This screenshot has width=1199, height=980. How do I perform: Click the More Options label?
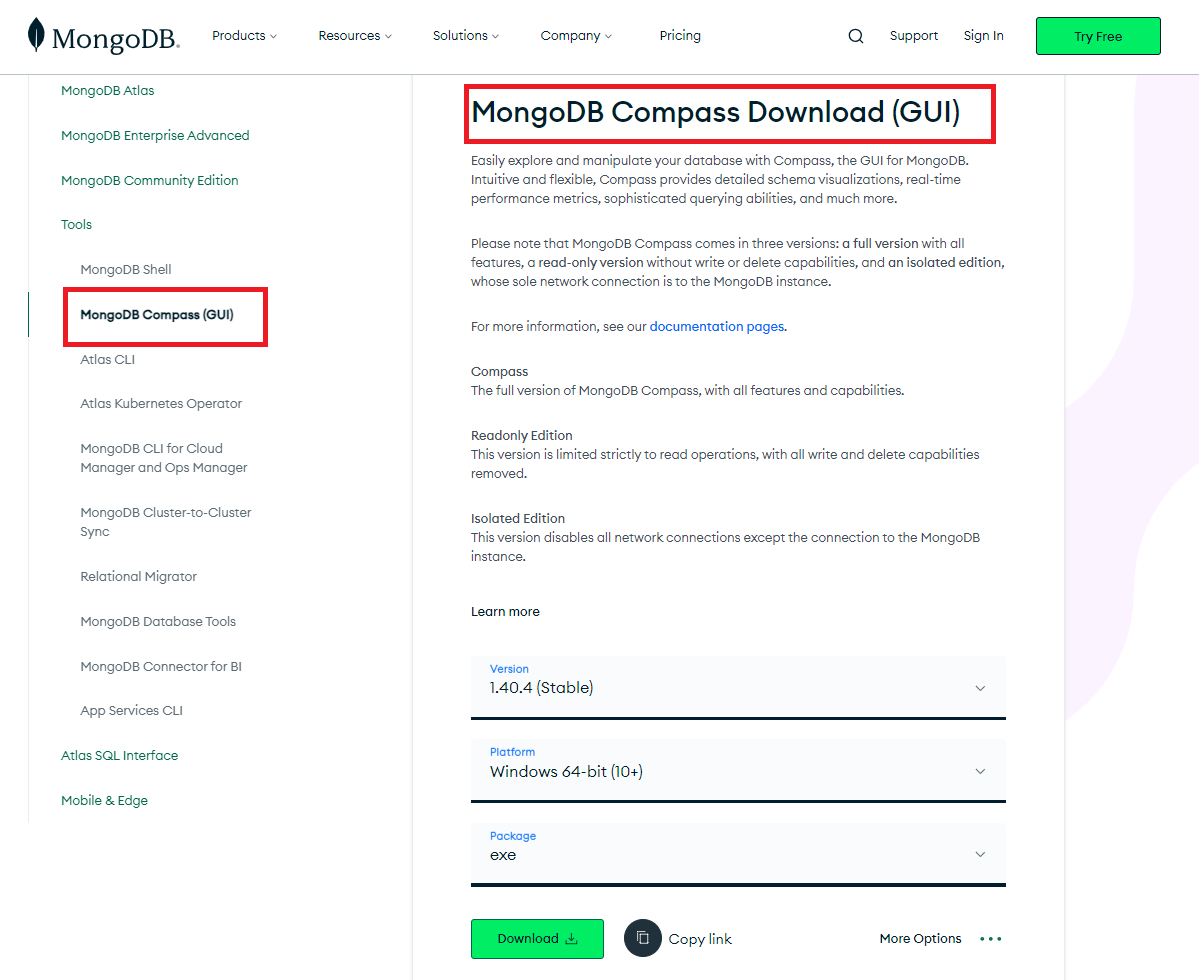click(920, 939)
